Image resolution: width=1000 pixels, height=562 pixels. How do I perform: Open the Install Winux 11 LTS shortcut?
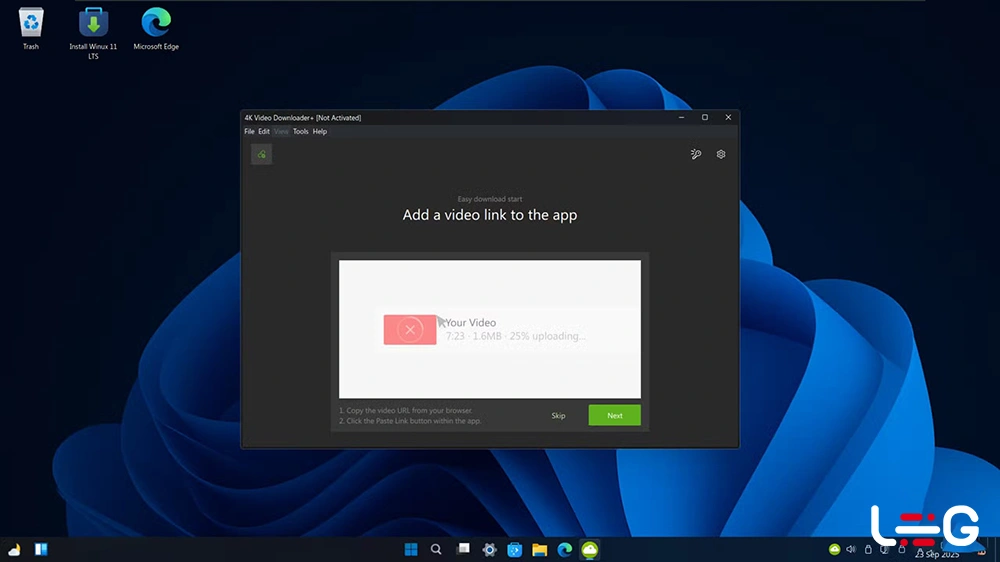pos(92,29)
